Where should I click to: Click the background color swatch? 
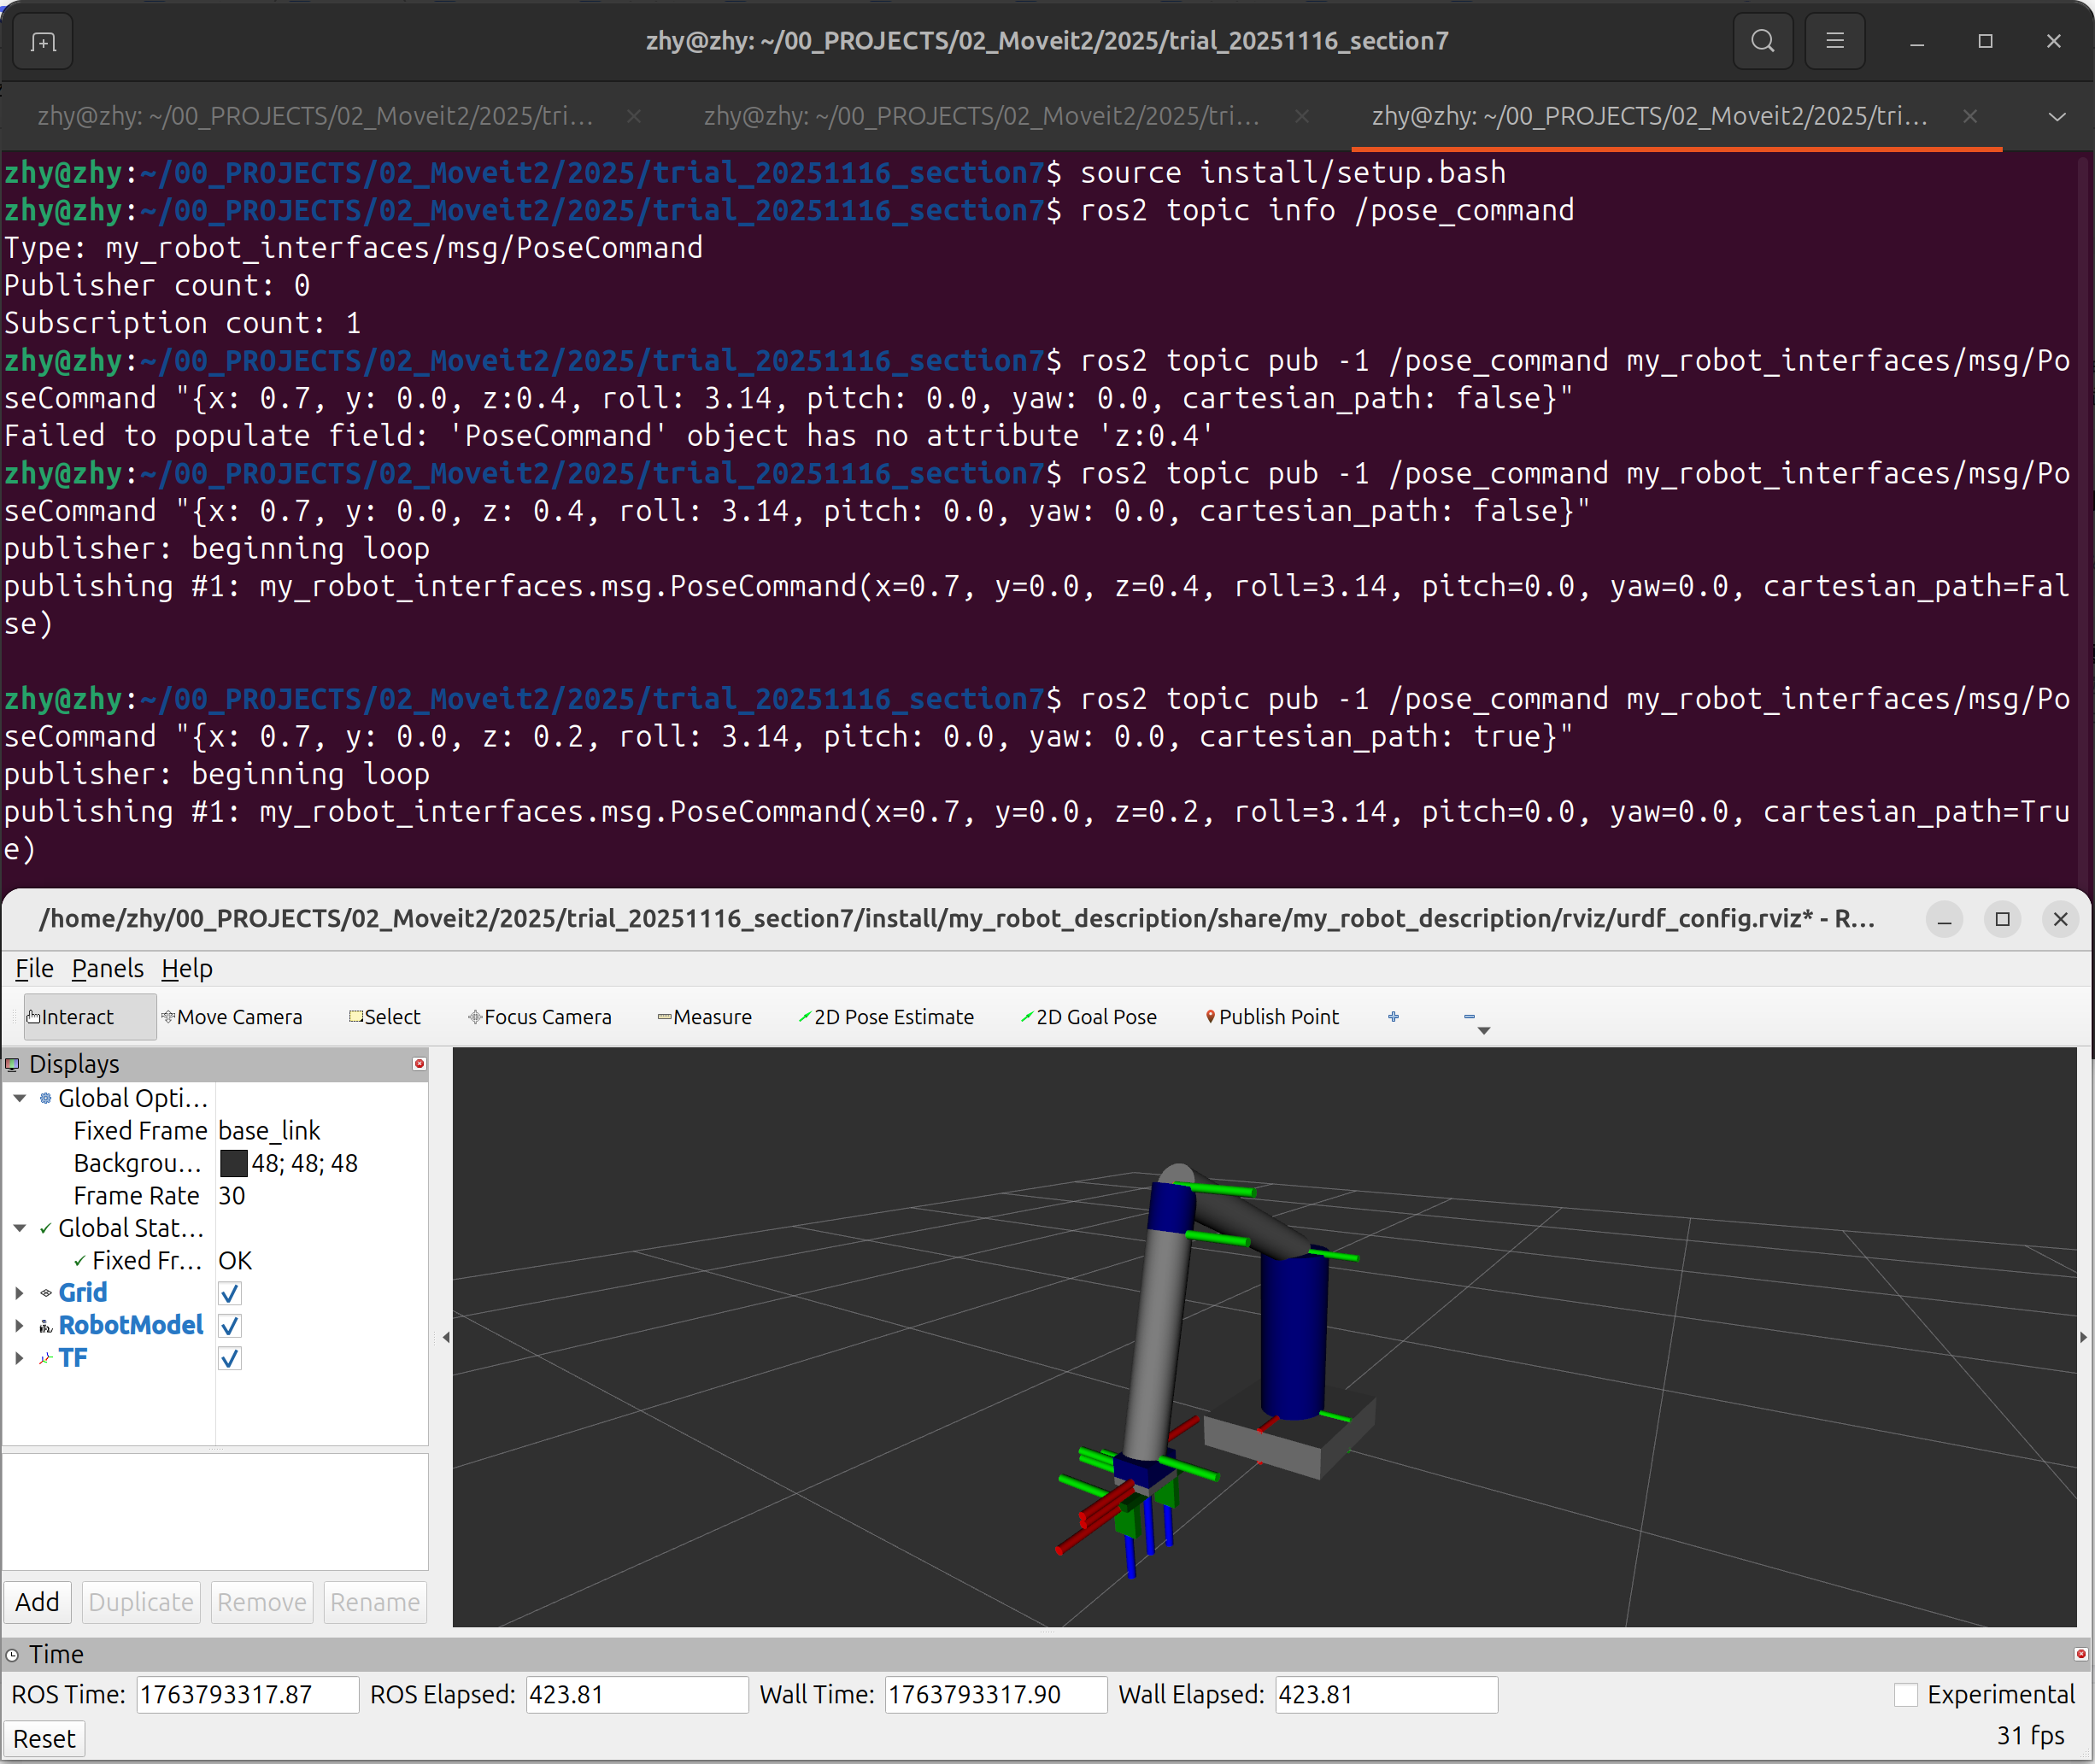[x=233, y=1163]
